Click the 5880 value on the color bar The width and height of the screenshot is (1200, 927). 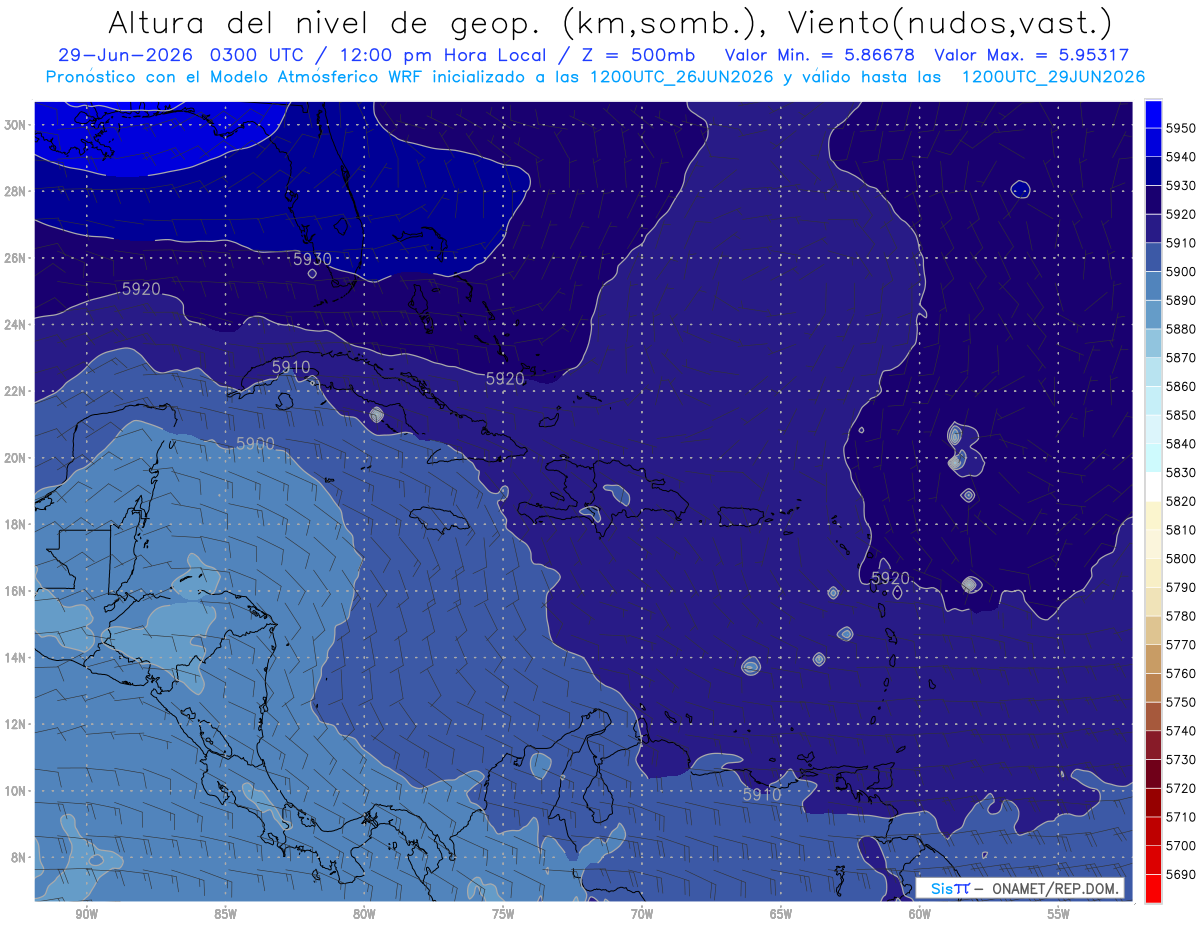1180,329
